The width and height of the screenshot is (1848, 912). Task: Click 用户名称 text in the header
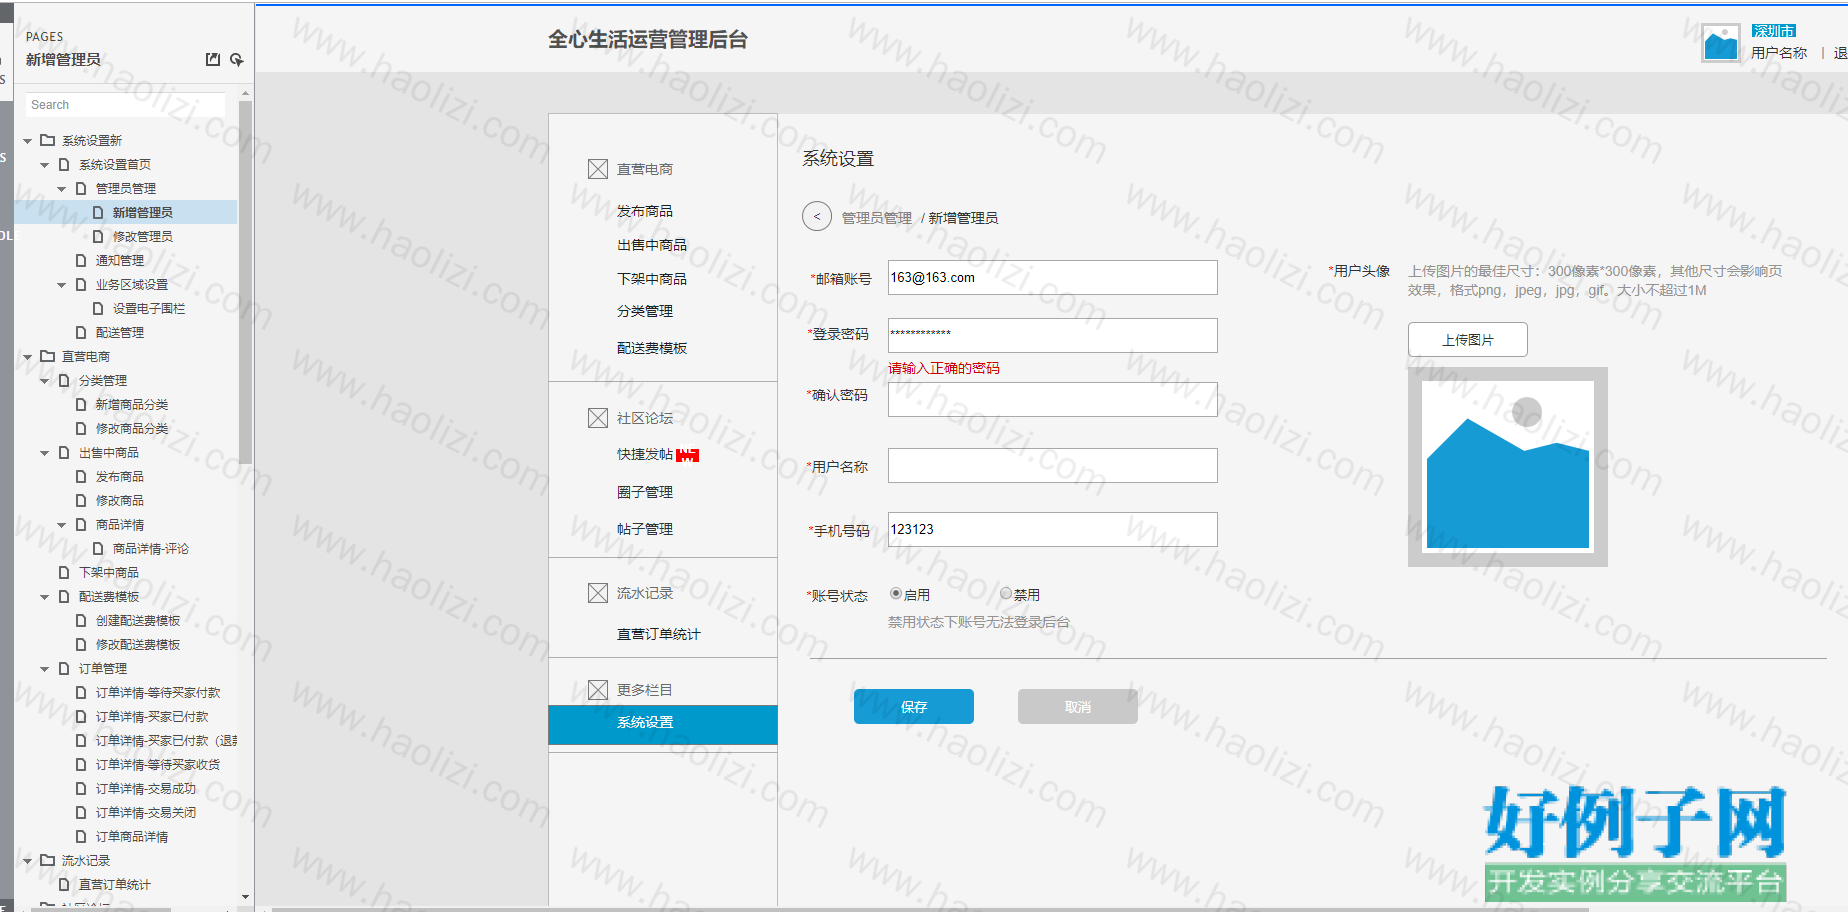[1779, 53]
